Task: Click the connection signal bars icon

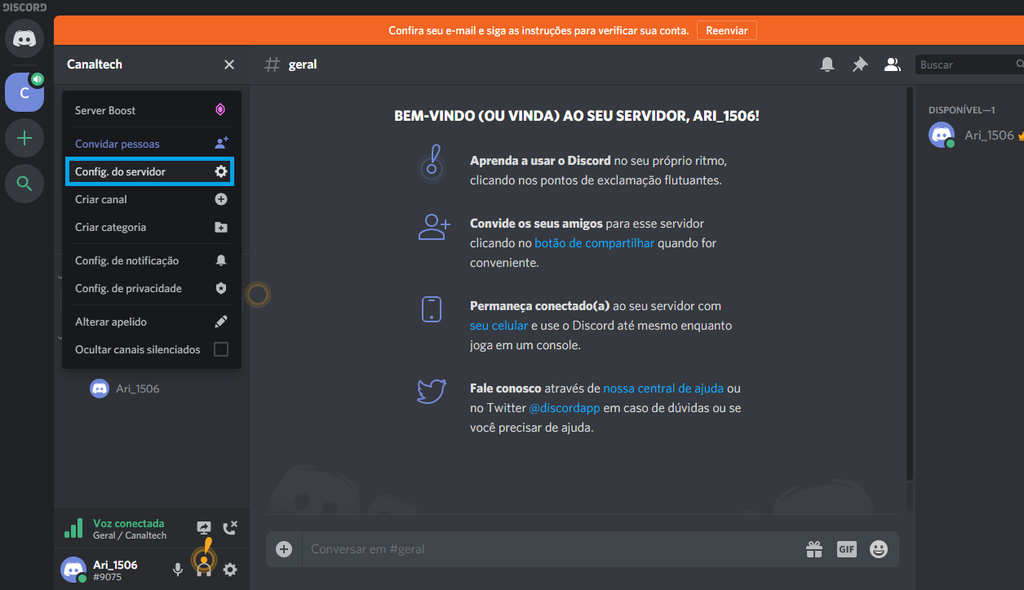Action: pyautogui.click(x=74, y=528)
